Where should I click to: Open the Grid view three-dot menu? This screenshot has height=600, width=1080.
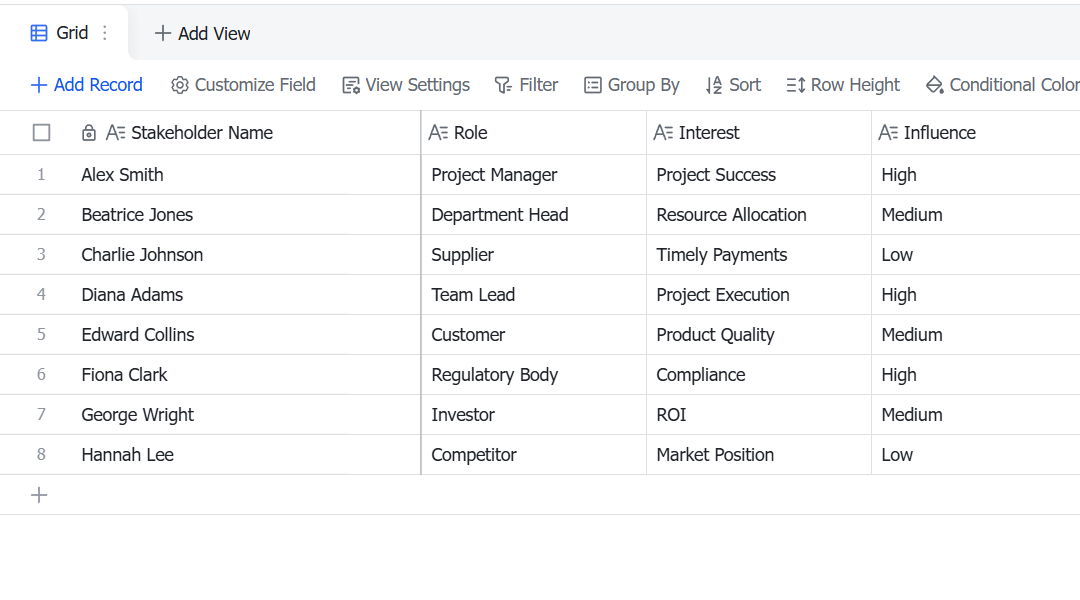(105, 33)
